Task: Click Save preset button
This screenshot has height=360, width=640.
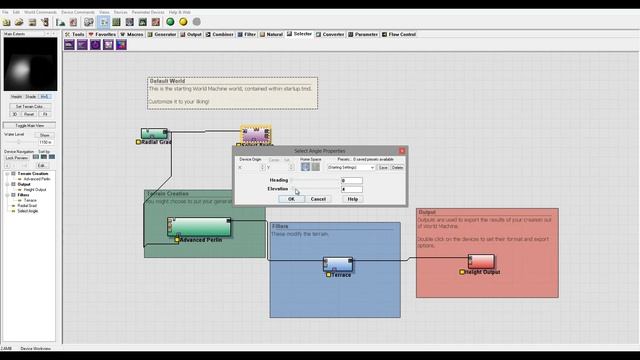Action: click(x=383, y=167)
